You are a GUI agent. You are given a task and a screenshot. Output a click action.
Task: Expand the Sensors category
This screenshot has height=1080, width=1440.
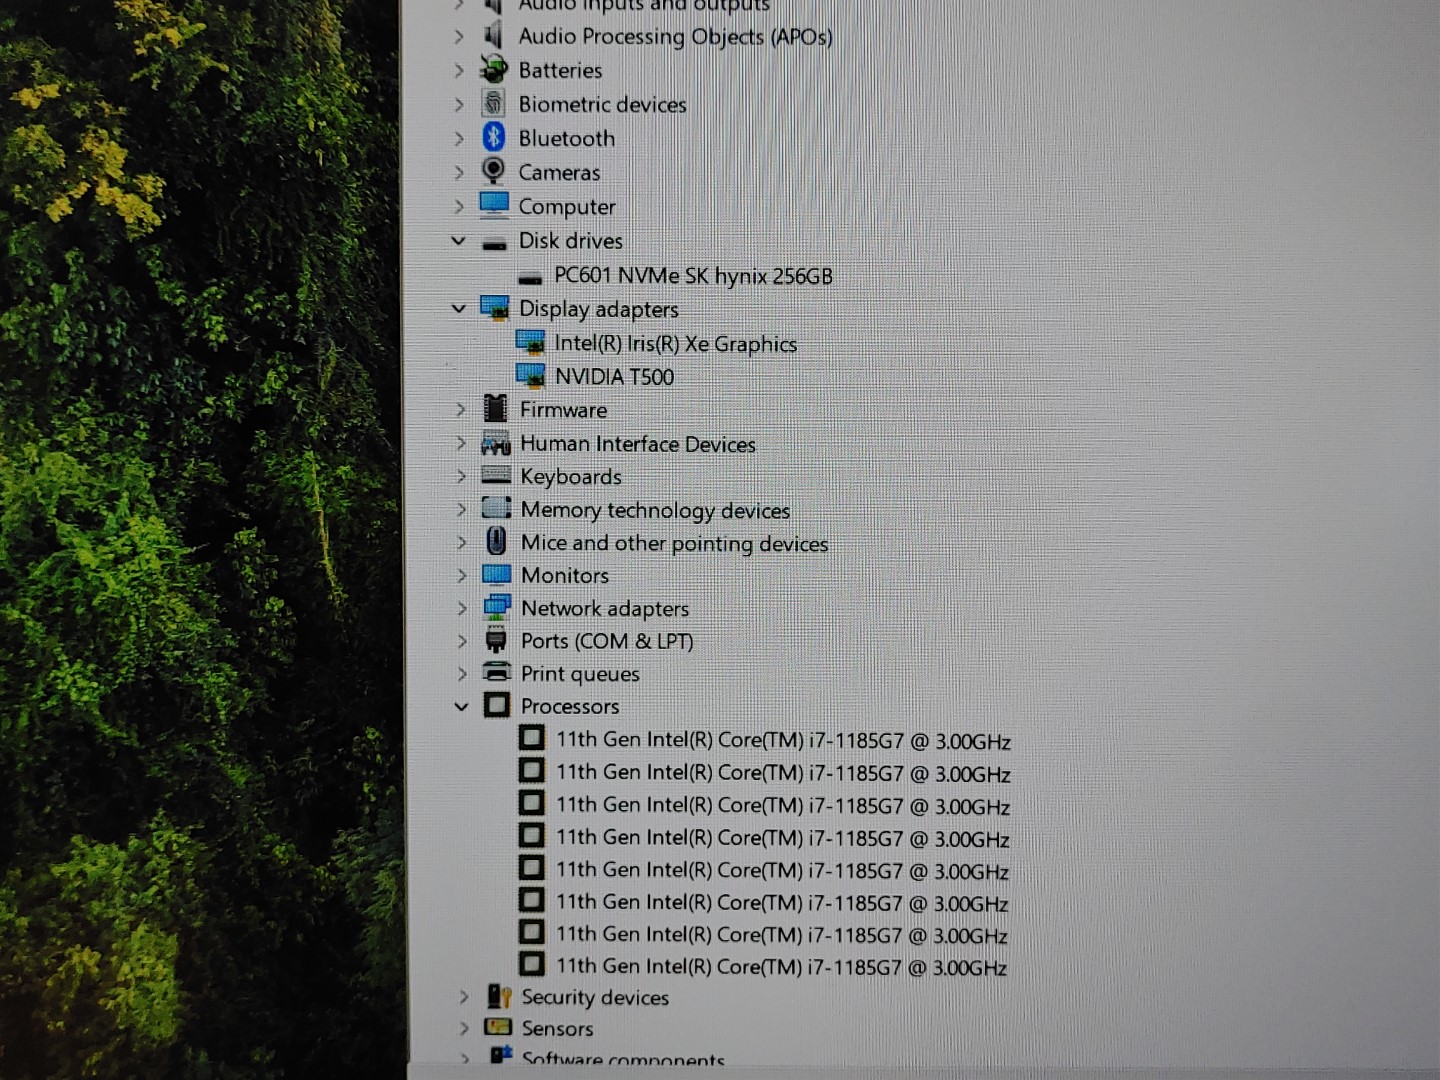click(x=464, y=1028)
